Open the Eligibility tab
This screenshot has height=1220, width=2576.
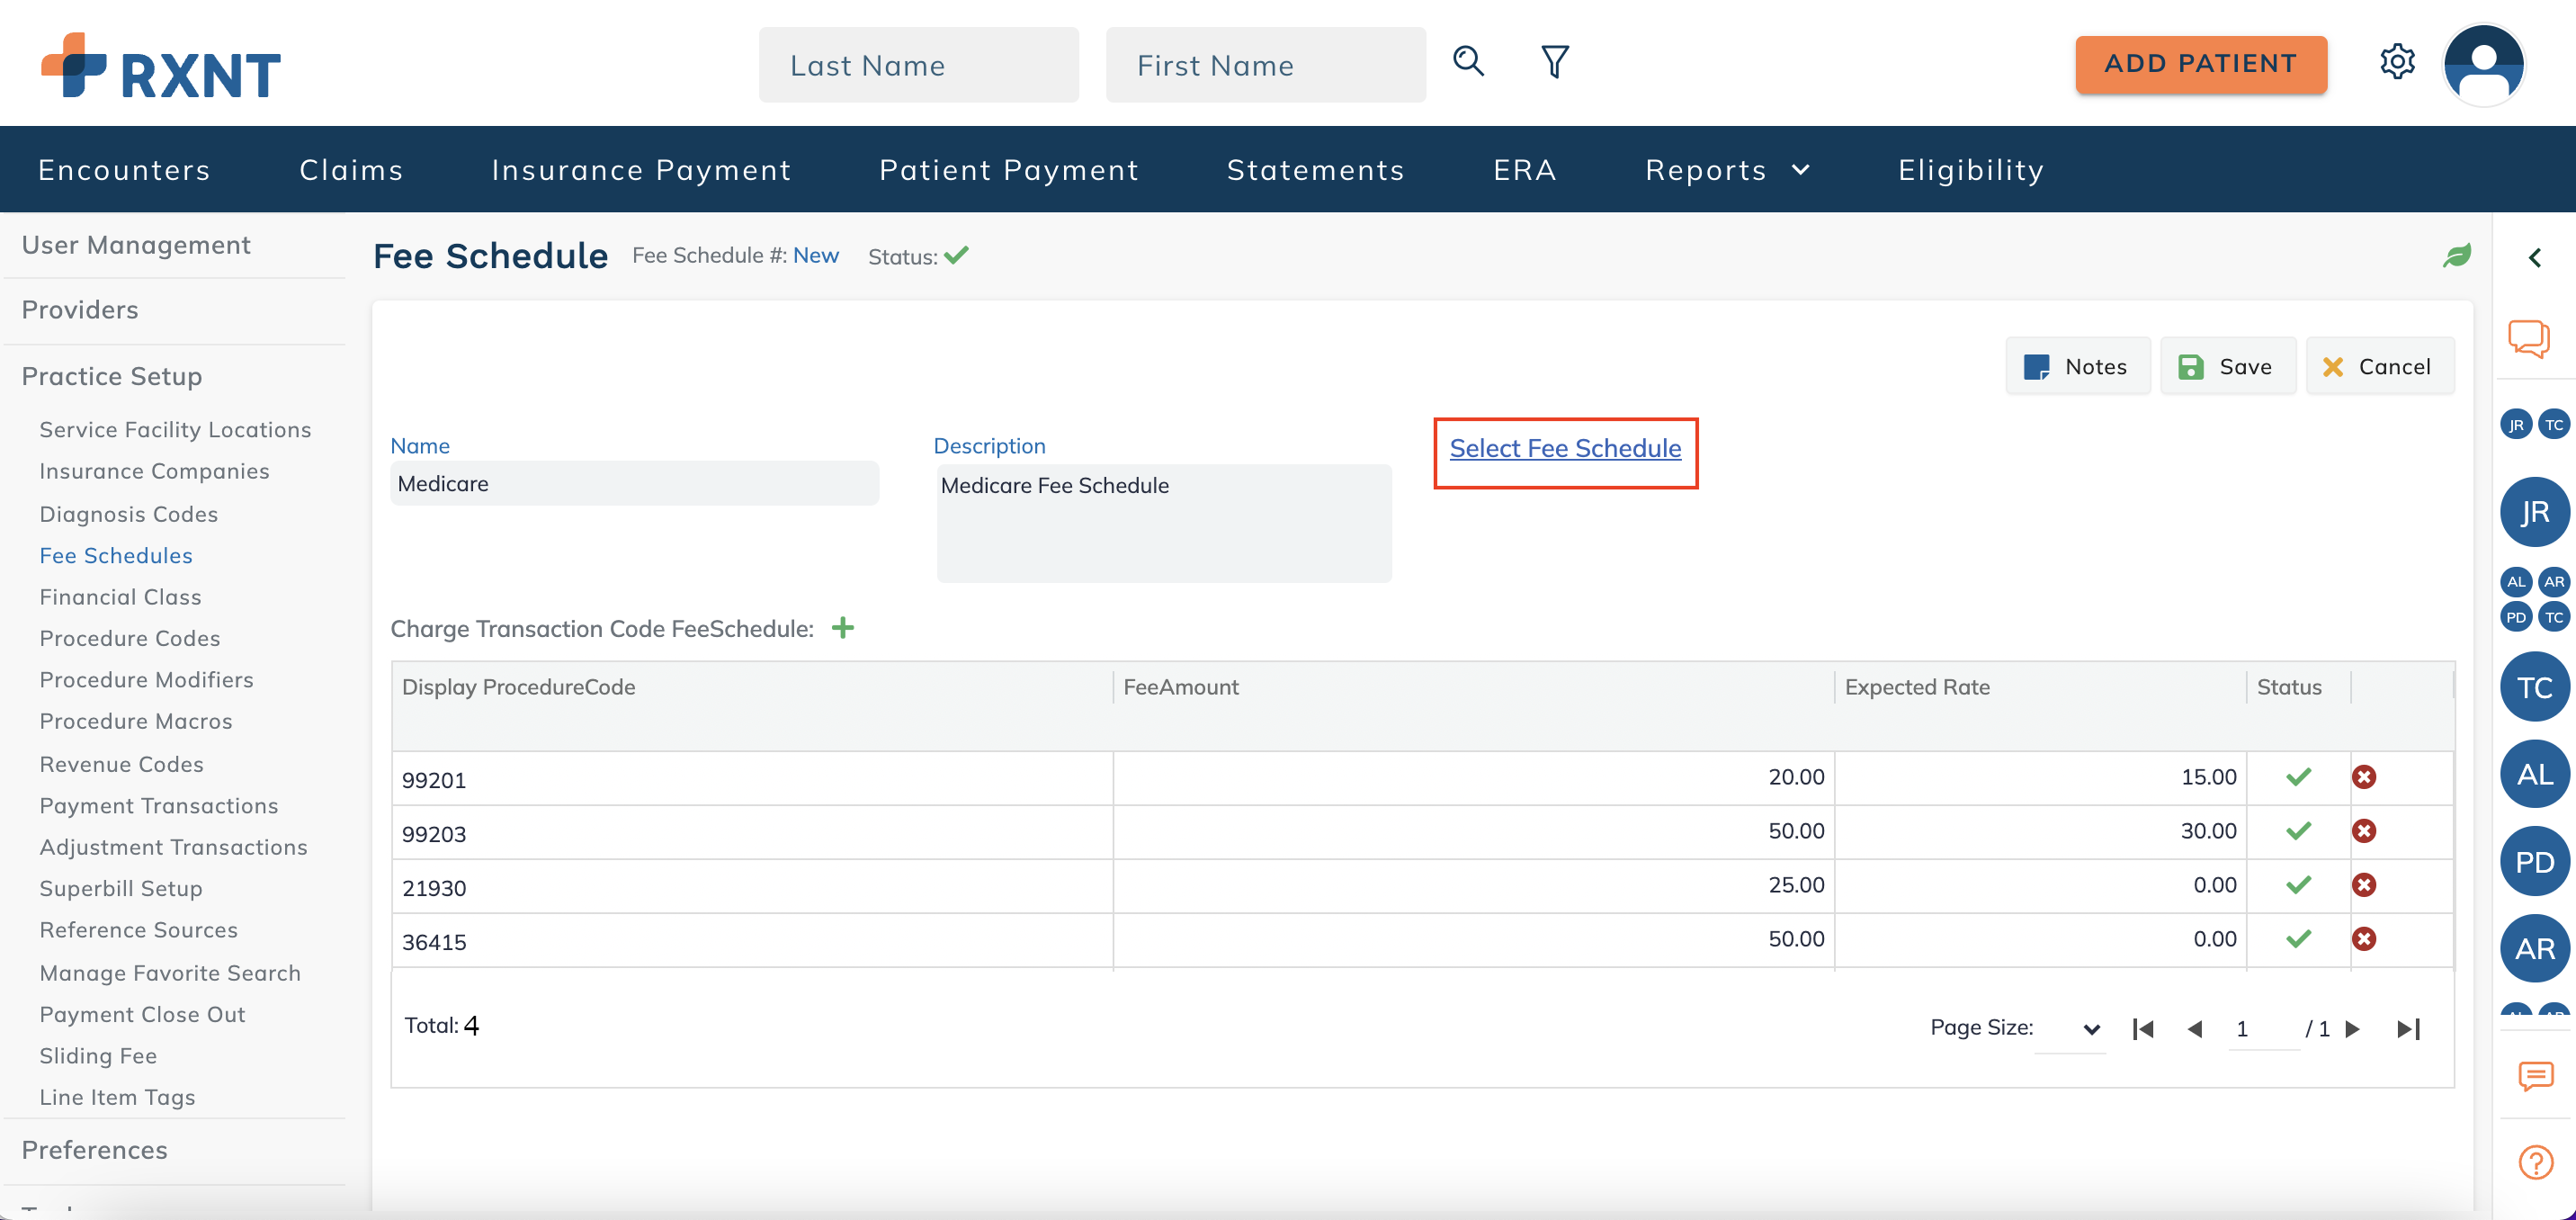[1971, 170]
